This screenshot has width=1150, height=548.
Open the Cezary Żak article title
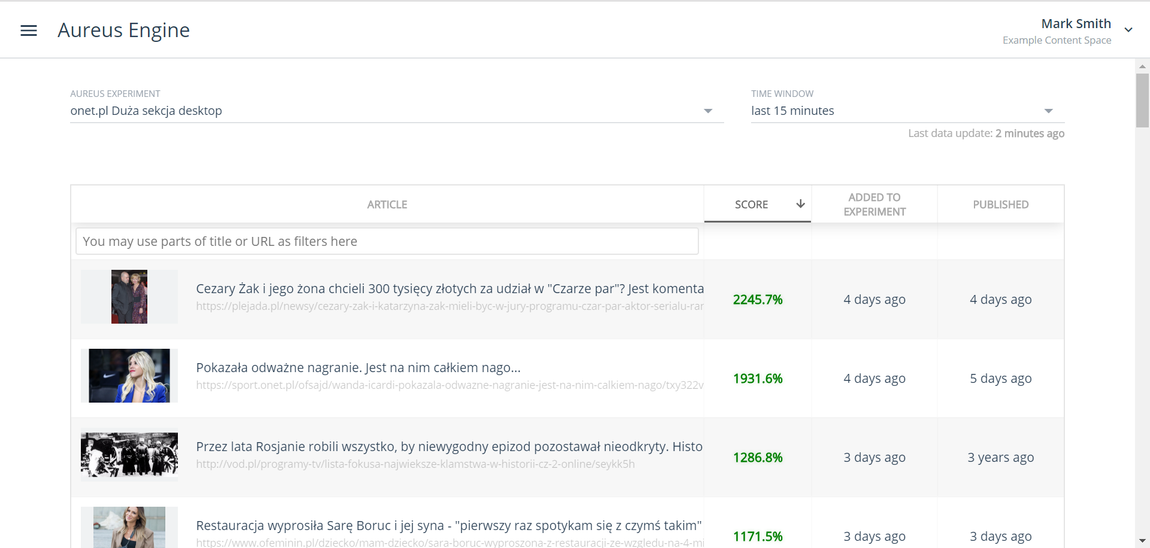pyautogui.click(x=450, y=288)
